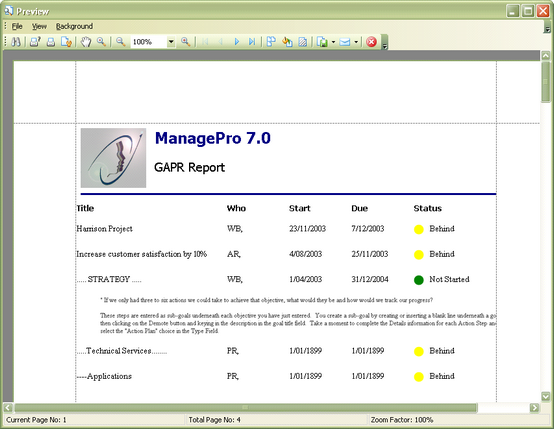Open the File menu
The height and width of the screenshot is (429, 554).
point(17,26)
